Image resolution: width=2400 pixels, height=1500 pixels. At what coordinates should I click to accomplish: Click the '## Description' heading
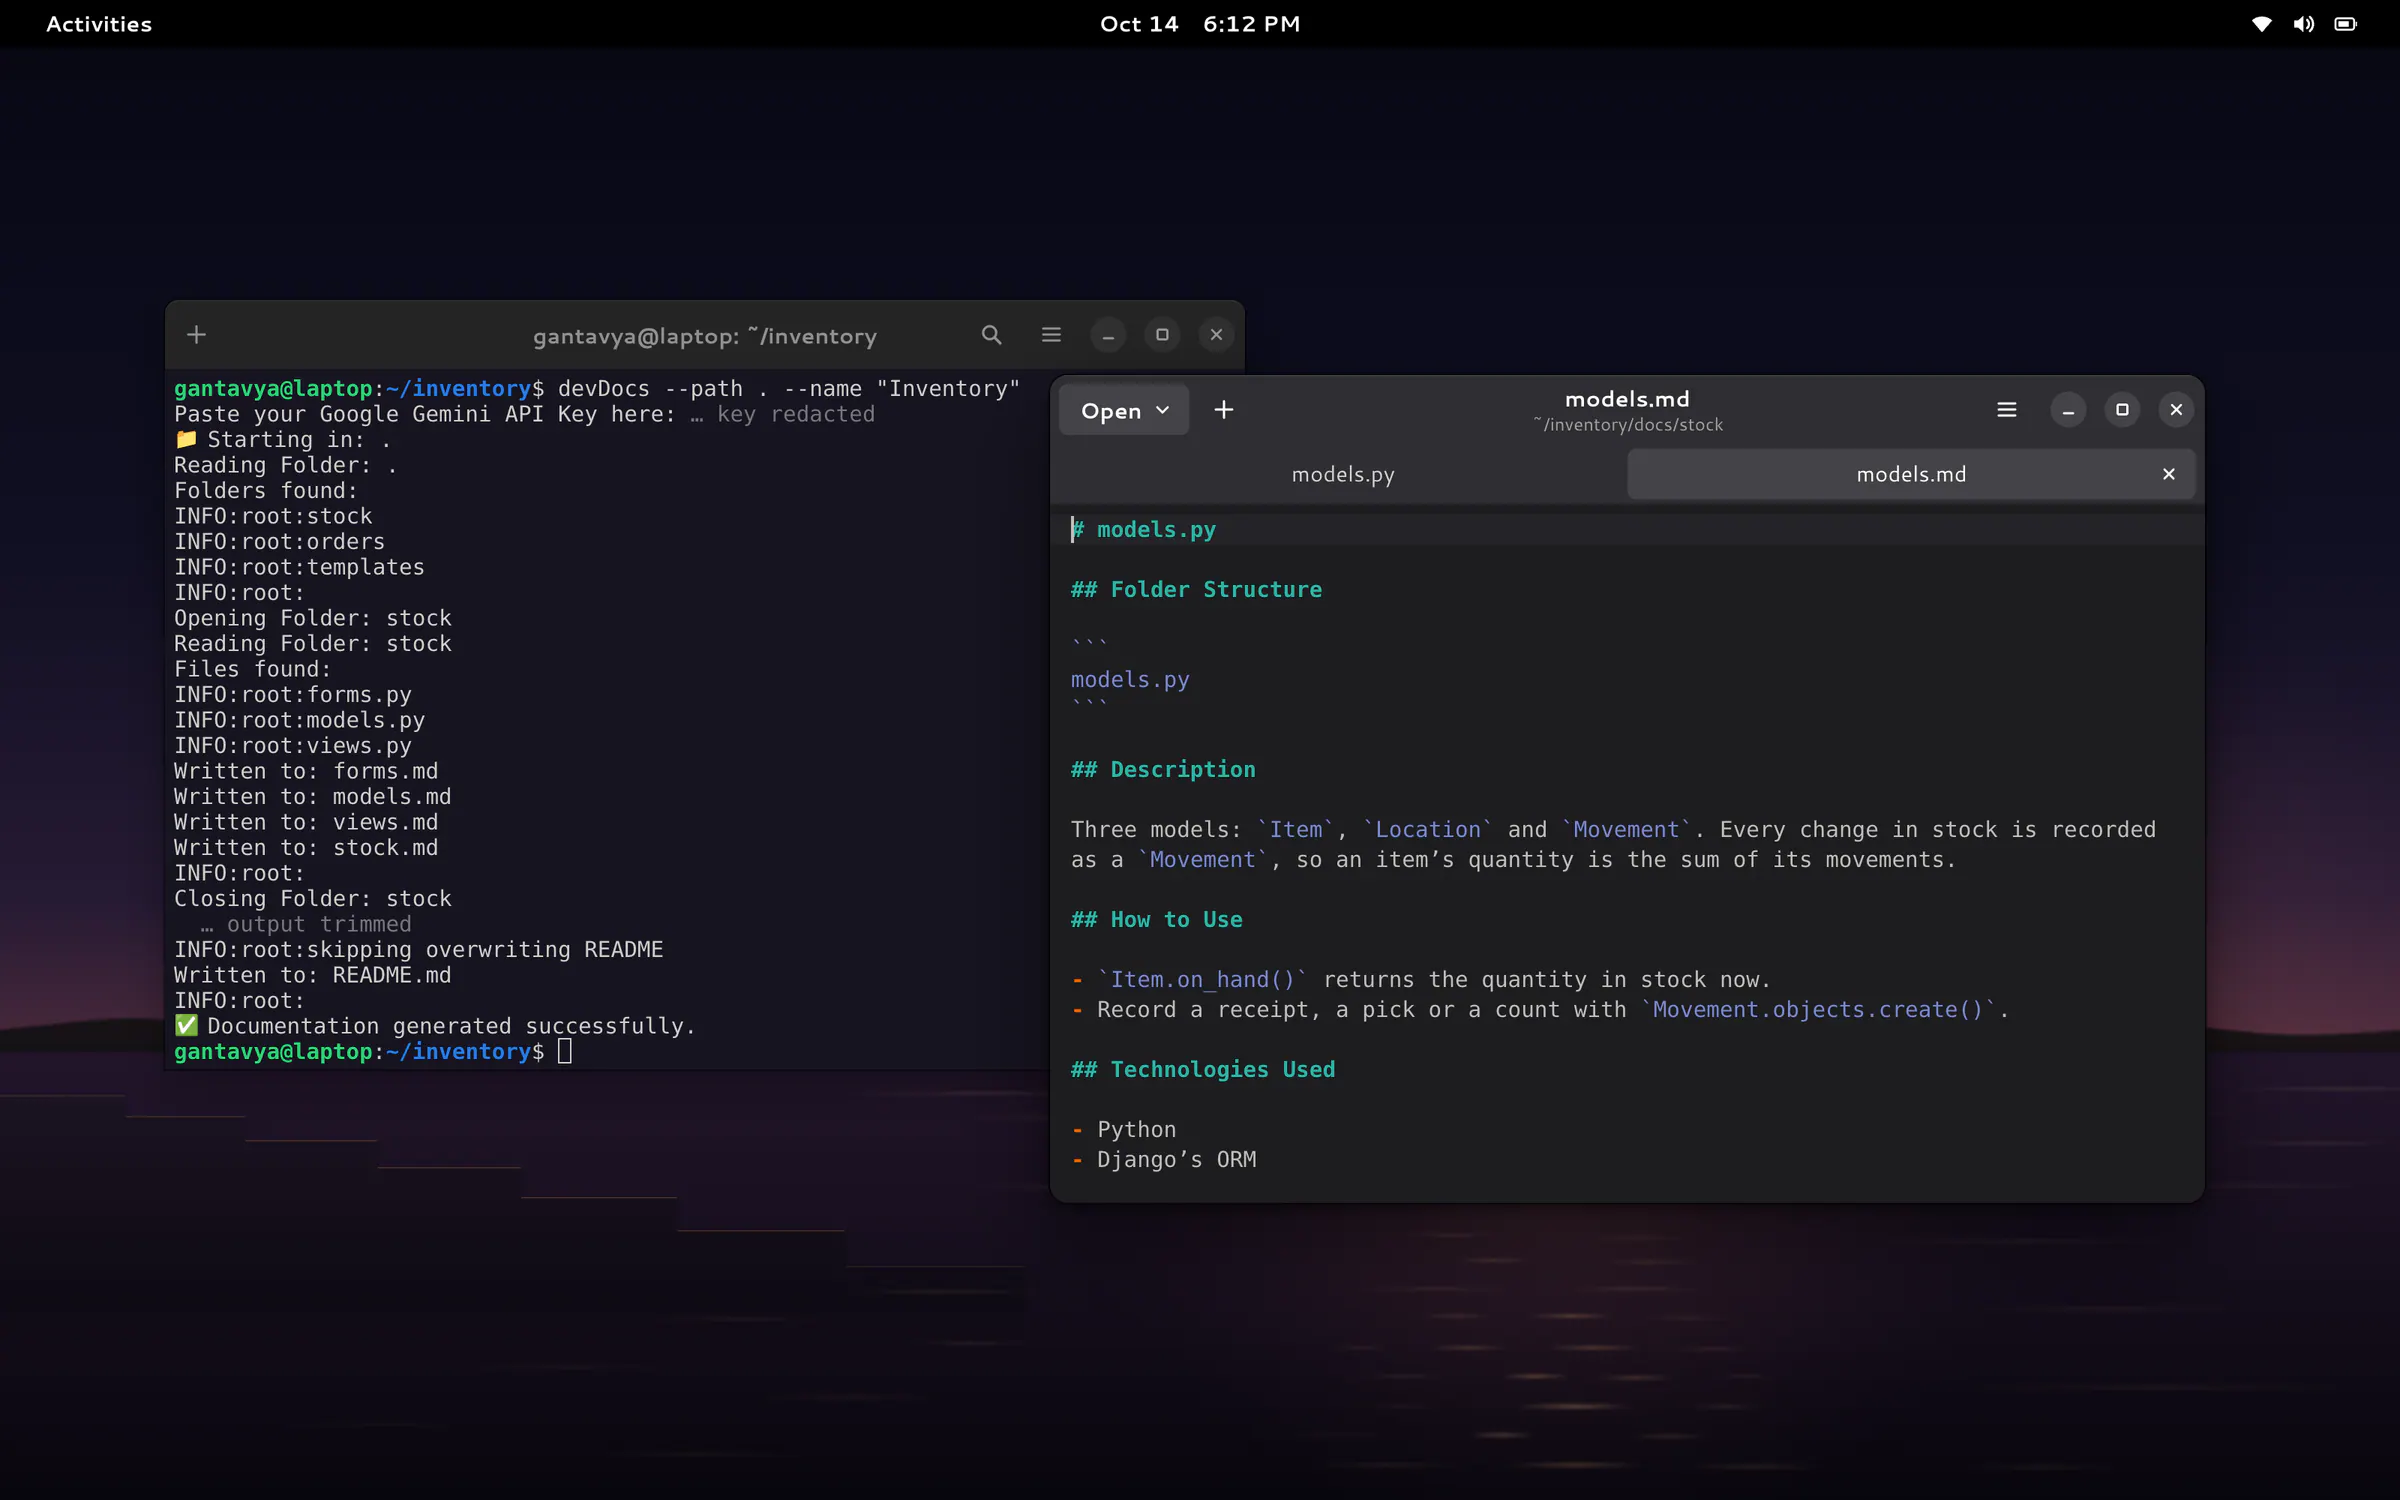pos(1163,770)
